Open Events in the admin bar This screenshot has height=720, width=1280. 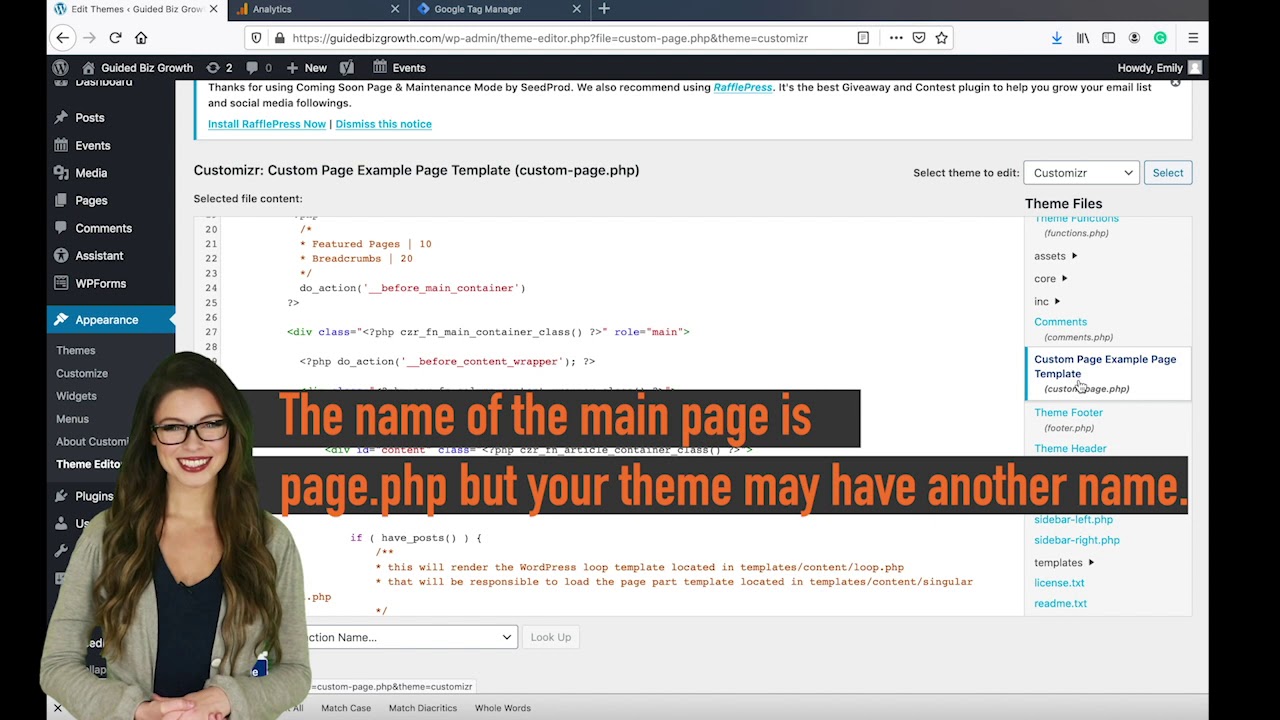tap(399, 68)
